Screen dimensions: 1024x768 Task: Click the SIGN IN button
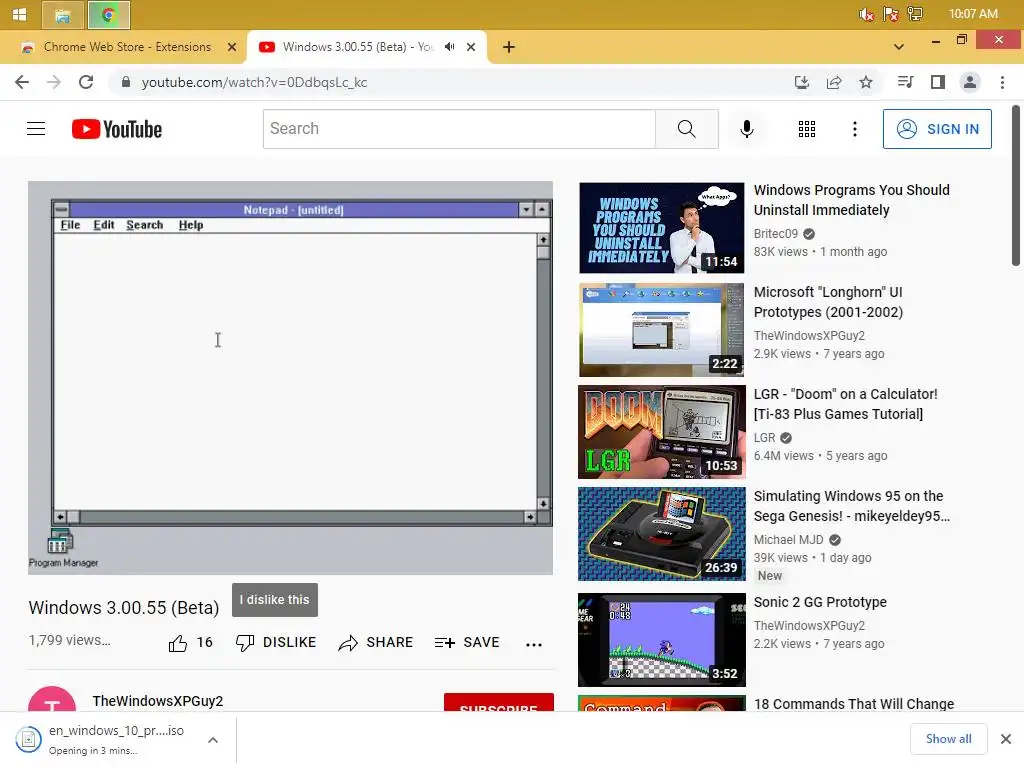tap(937, 129)
